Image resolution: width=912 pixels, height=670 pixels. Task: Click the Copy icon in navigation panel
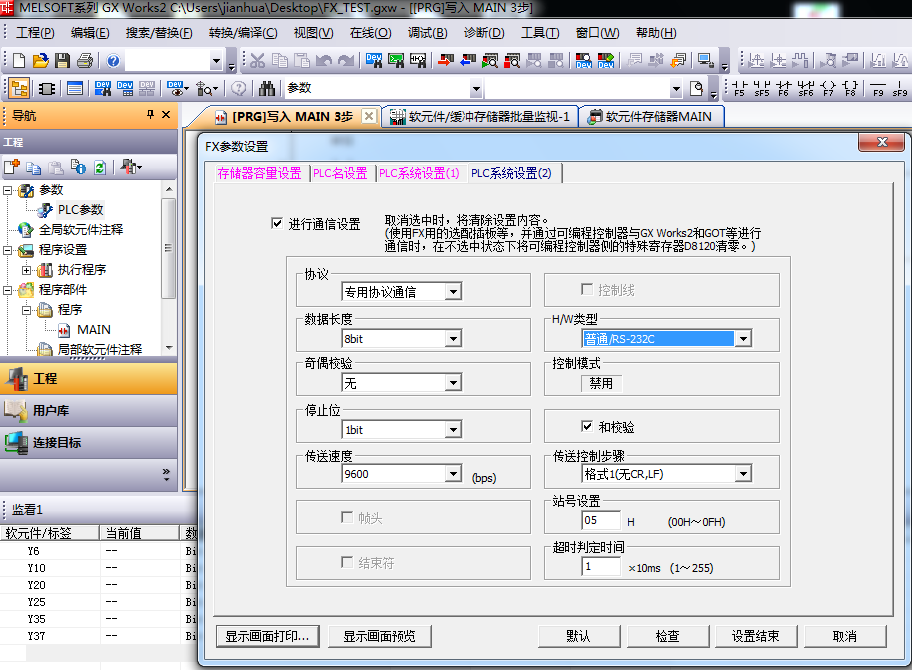pos(34,168)
